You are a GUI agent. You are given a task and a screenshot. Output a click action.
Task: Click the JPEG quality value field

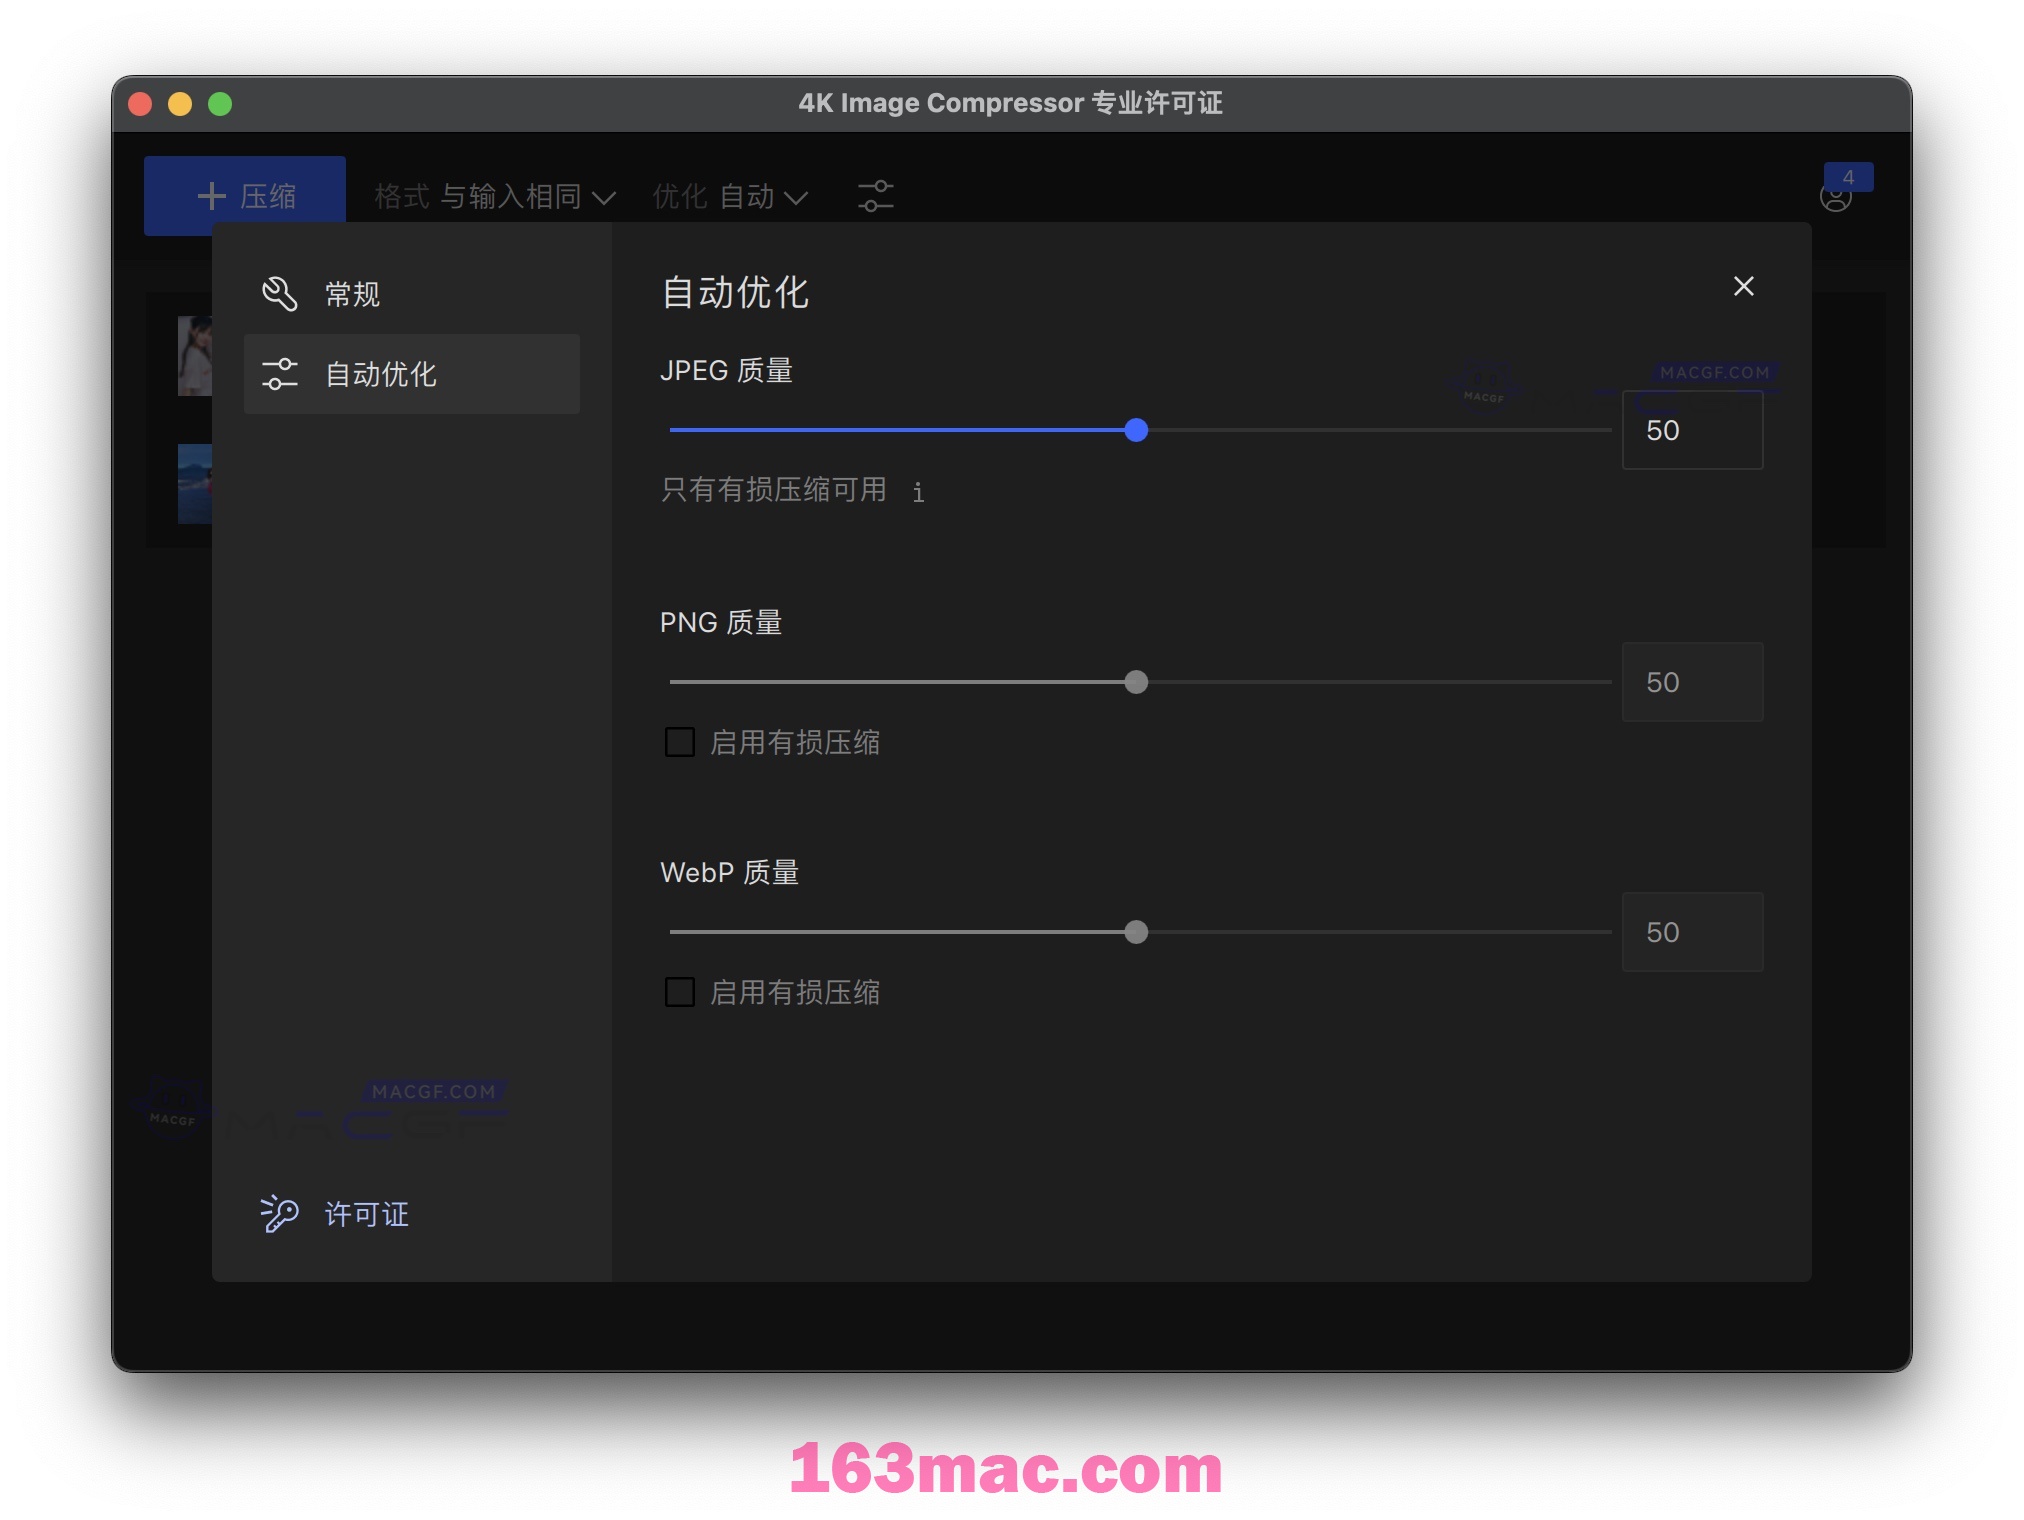point(1692,430)
